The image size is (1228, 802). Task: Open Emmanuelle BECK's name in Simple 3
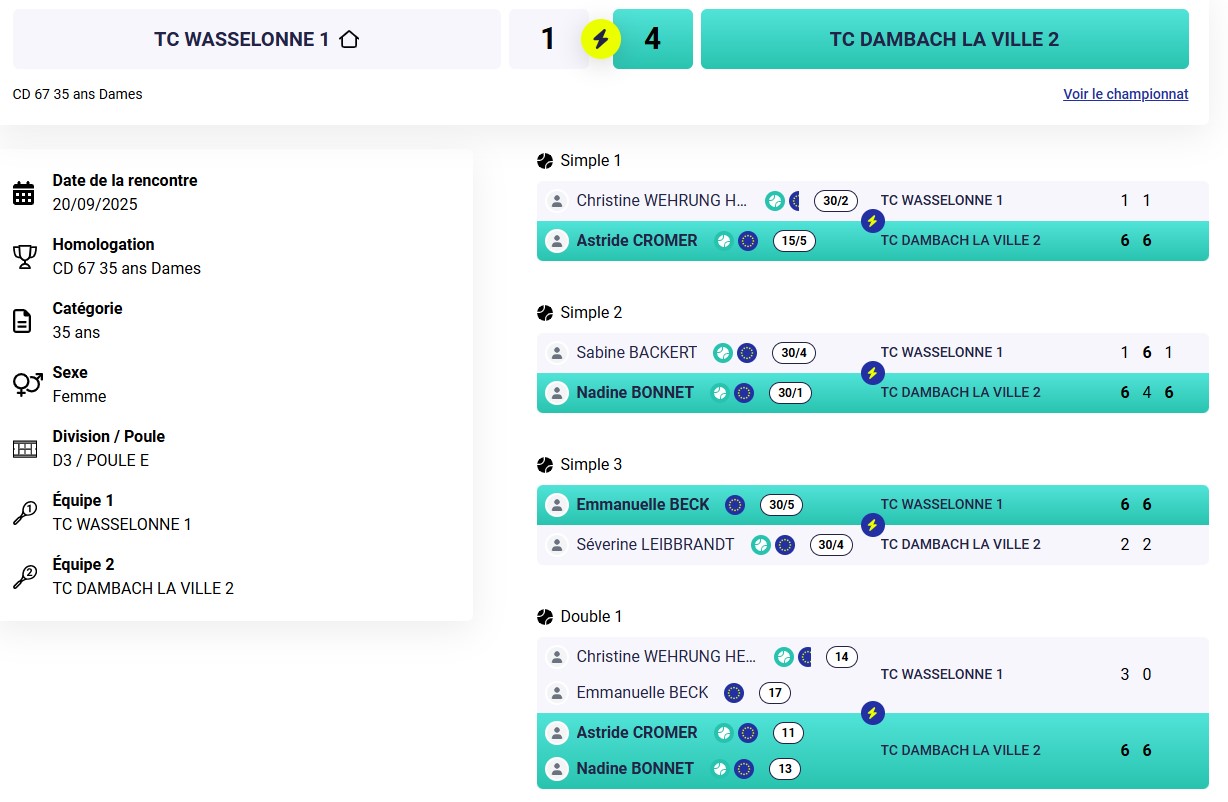pos(642,505)
